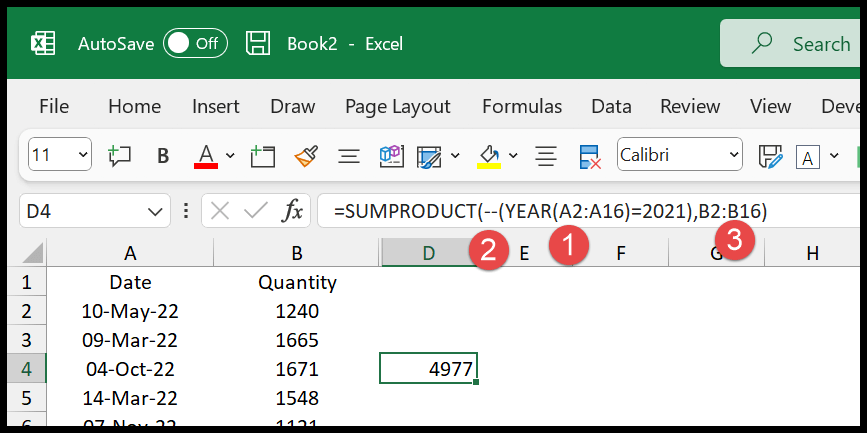Viewport: 867px width, 433px height.
Task: Apply the yellow fill color bucket
Action: click(x=489, y=156)
